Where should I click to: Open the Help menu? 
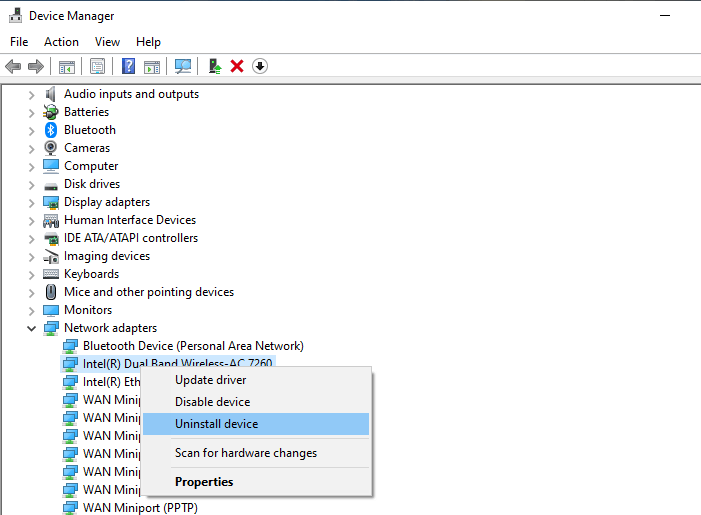coord(148,42)
